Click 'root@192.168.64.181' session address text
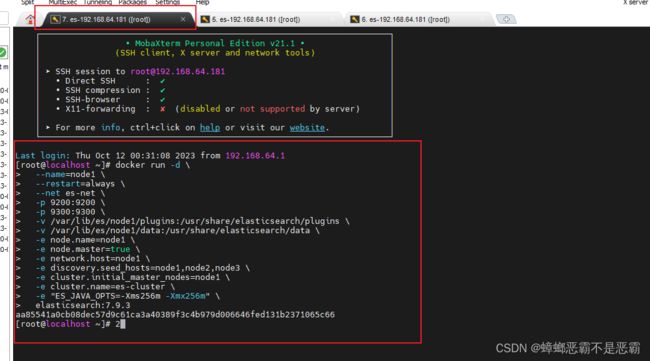The height and width of the screenshot is (361, 650). pyautogui.click(x=177, y=71)
